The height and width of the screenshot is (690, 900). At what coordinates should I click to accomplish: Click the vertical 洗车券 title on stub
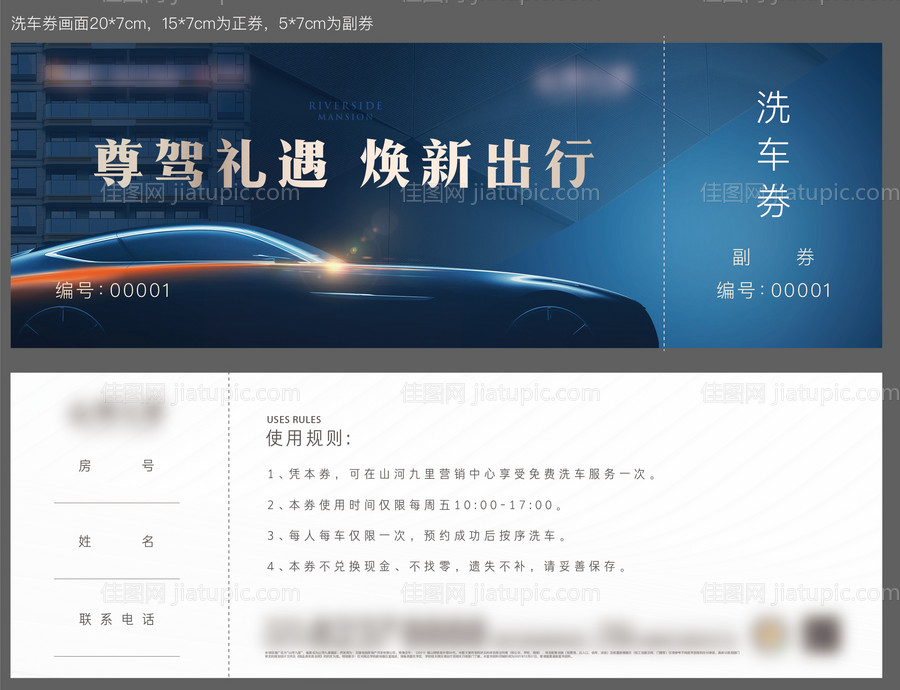coord(772,154)
